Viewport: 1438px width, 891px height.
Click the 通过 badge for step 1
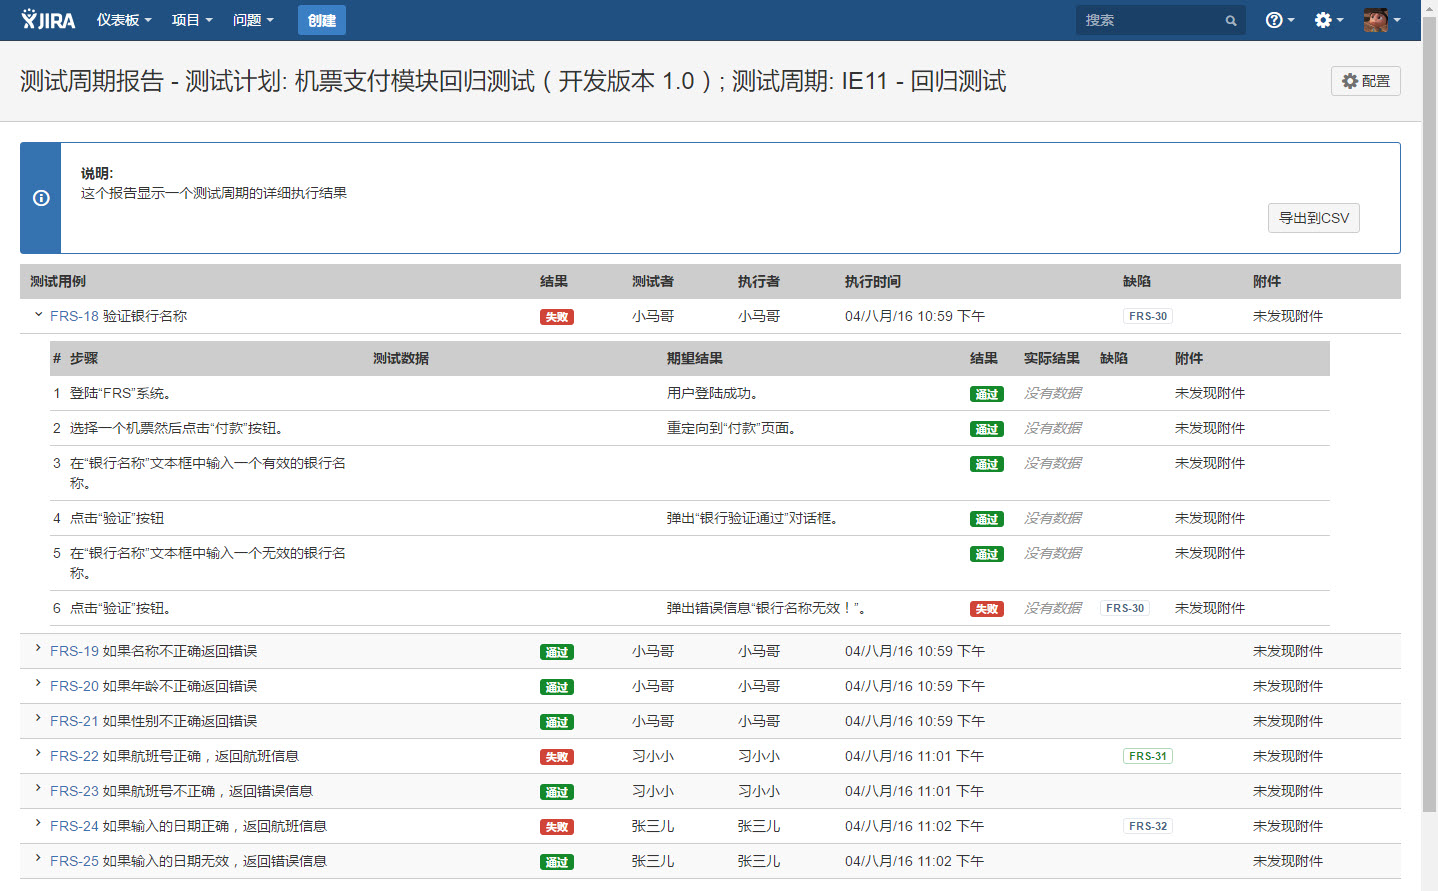987,394
